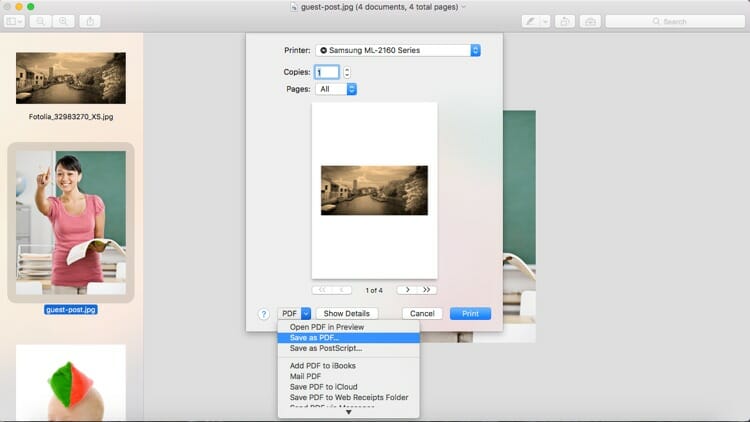Open the markup toolbox icon
750x422 pixels.
click(x=590, y=21)
